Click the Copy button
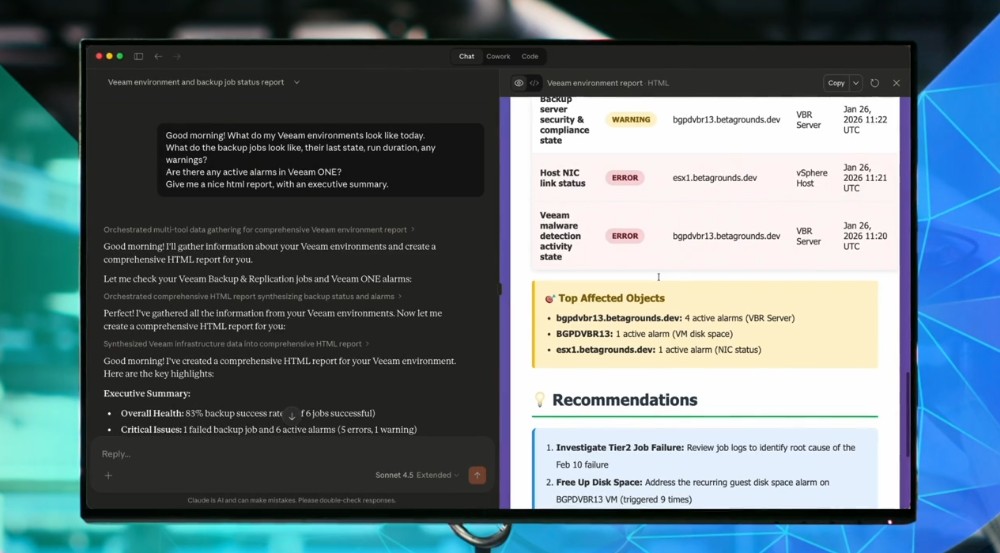The image size is (1000, 553). 836,83
